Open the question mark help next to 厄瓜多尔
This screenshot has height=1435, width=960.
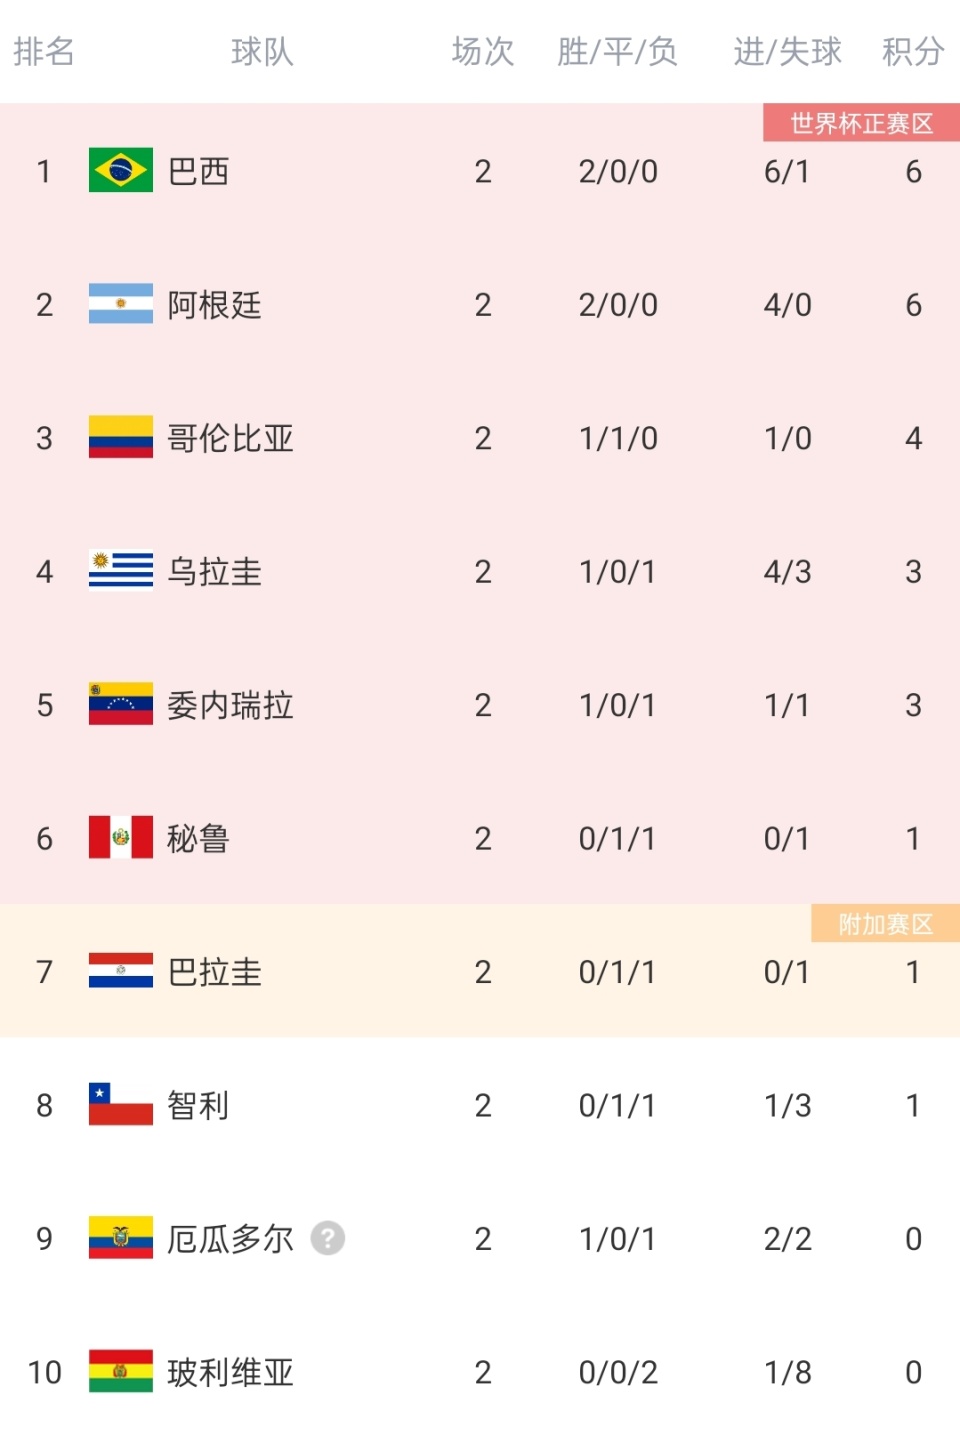coord(328,1238)
